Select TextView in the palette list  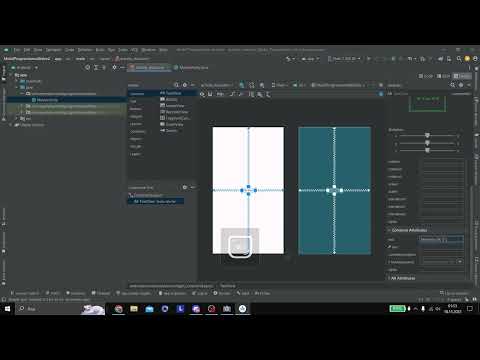[171, 93]
